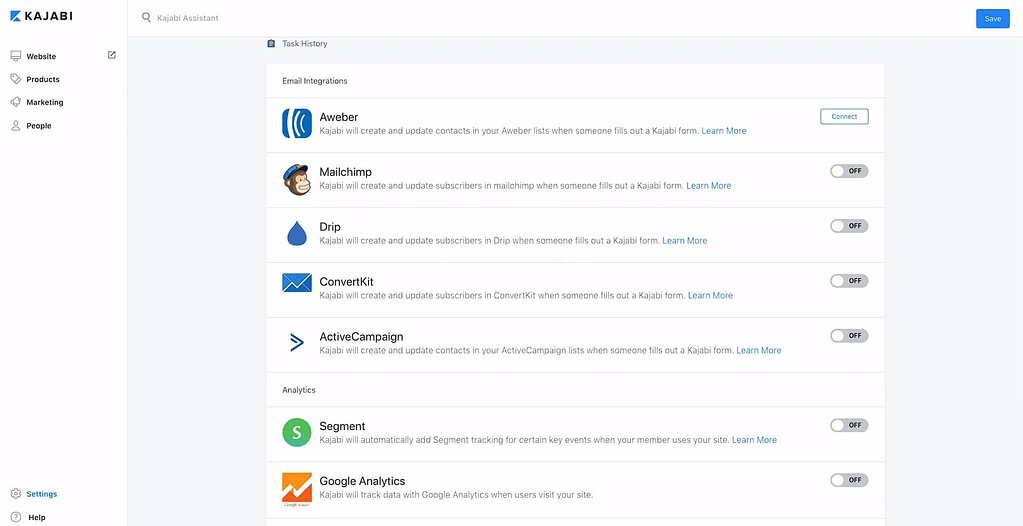Enable the Mailchimp integration toggle
Screen dimensions: 1023x526
(849, 171)
